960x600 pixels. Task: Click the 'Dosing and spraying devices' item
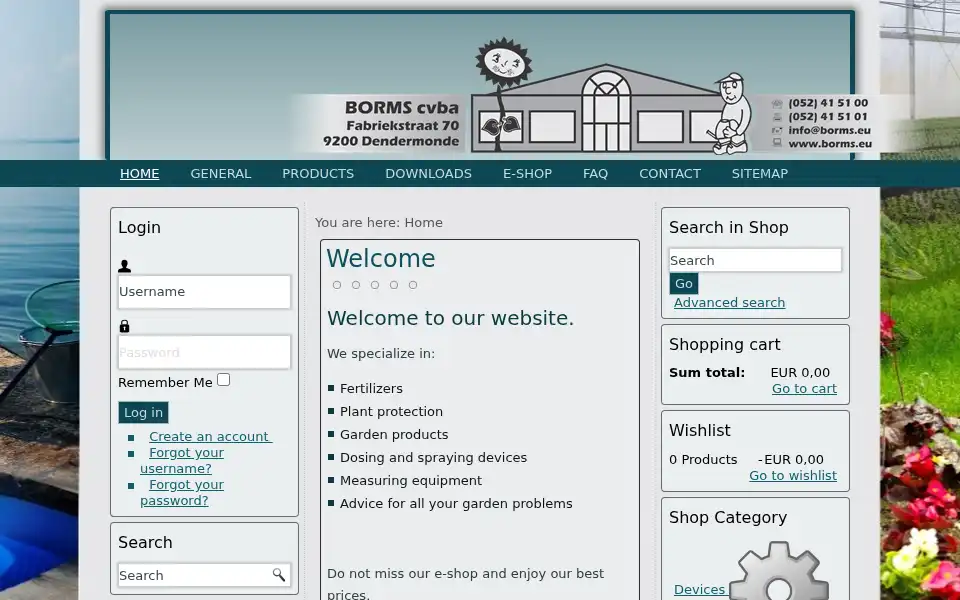[433, 457]
